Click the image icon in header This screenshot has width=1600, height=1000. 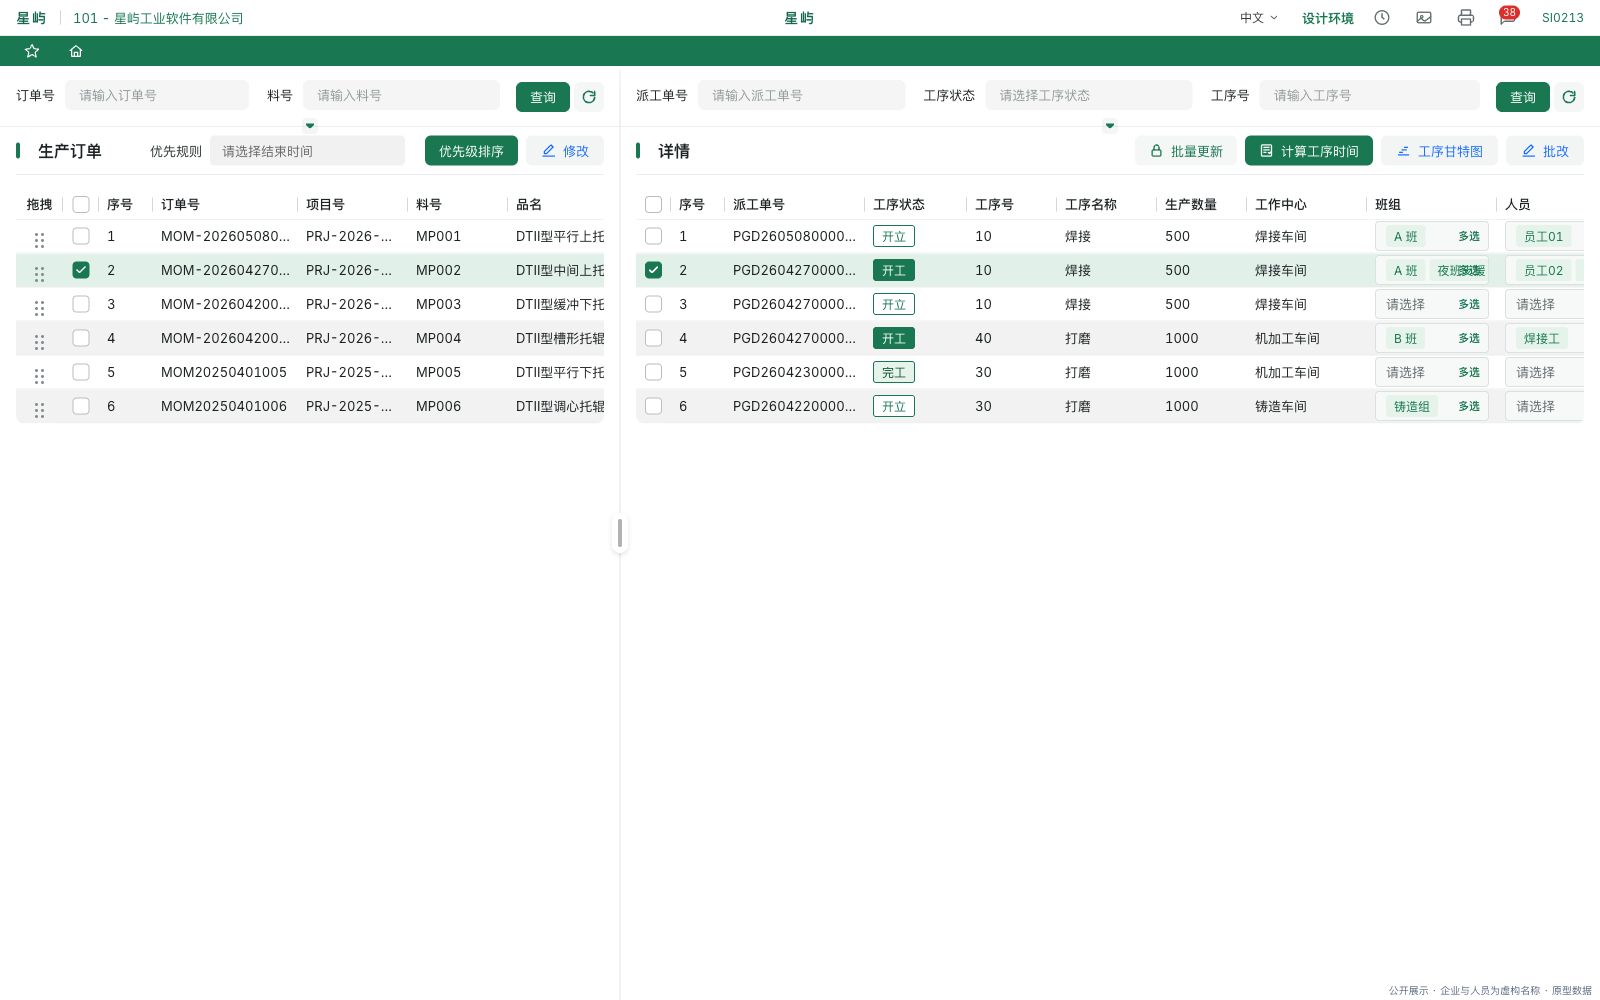(x=1424, y=17)
